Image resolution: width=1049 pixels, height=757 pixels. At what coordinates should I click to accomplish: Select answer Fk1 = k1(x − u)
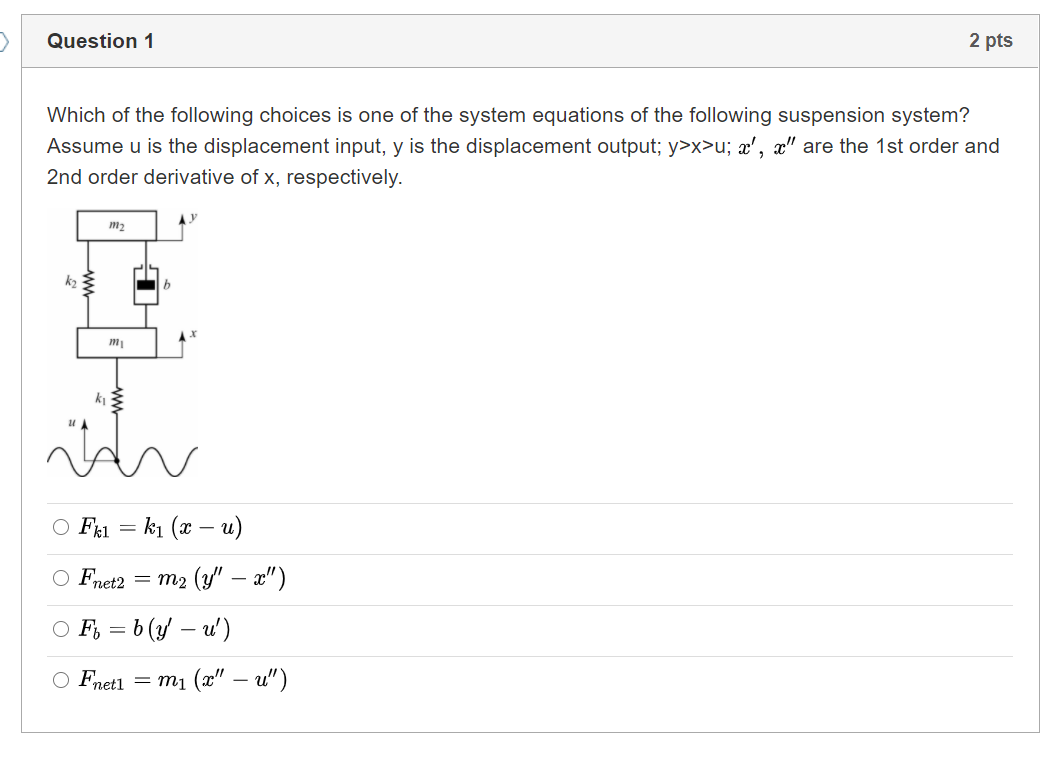pos(59,527)
